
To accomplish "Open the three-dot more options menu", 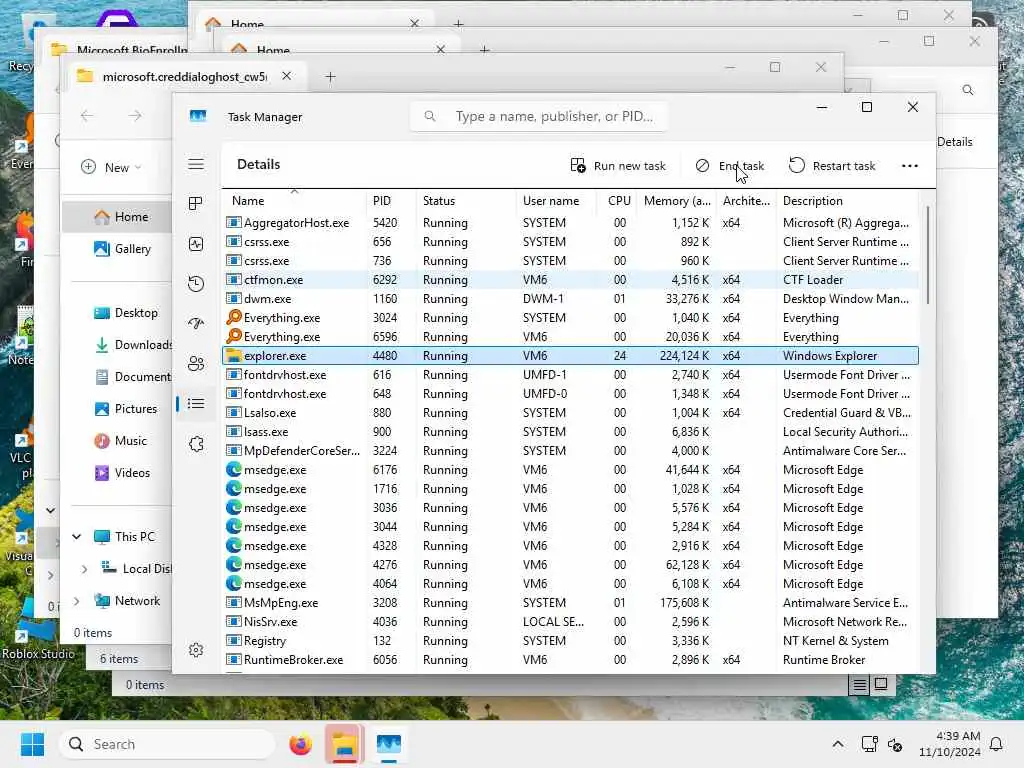I will coord(910,166).
